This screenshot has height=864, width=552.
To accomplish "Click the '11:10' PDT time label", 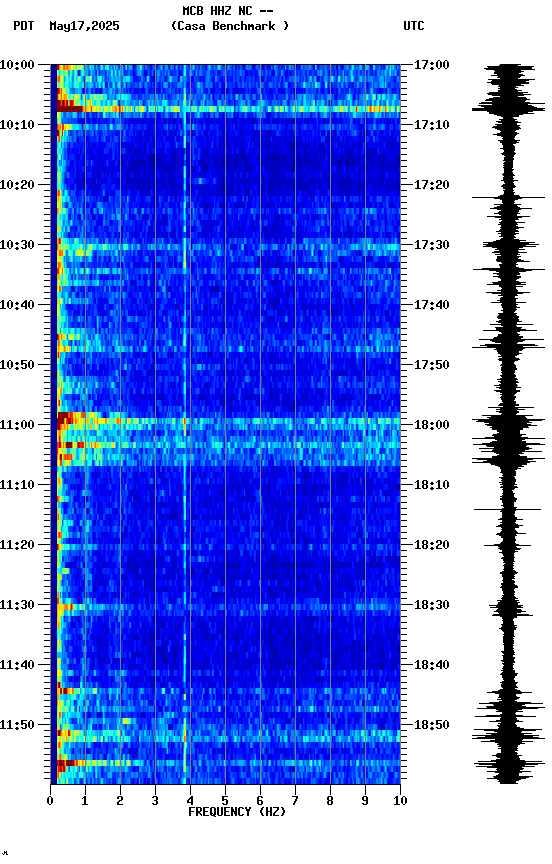I will pos(17,485).
